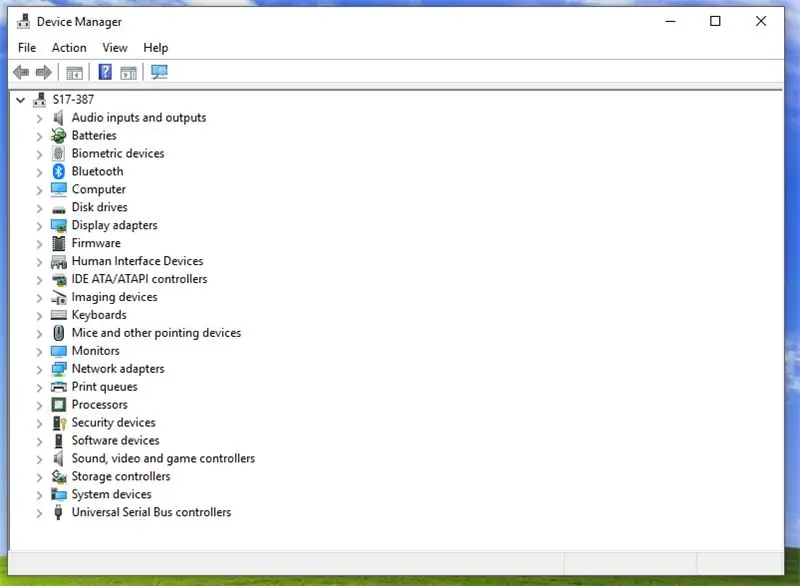Select the Monitors label
Image resolution: width=800 pixels, height=586 pixels.
point(95,351)
